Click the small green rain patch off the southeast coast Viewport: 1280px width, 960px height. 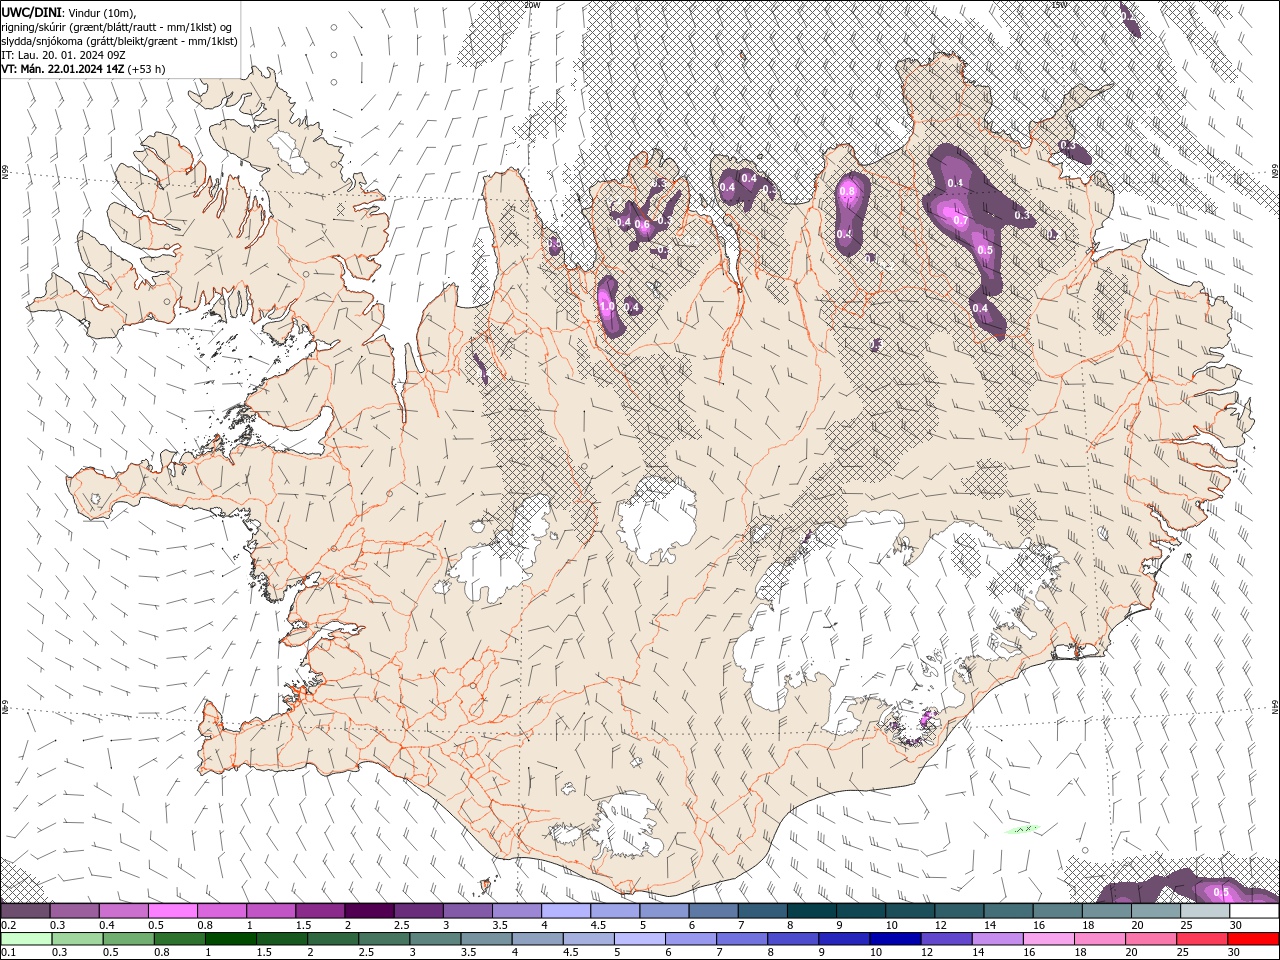point(1022,829)
